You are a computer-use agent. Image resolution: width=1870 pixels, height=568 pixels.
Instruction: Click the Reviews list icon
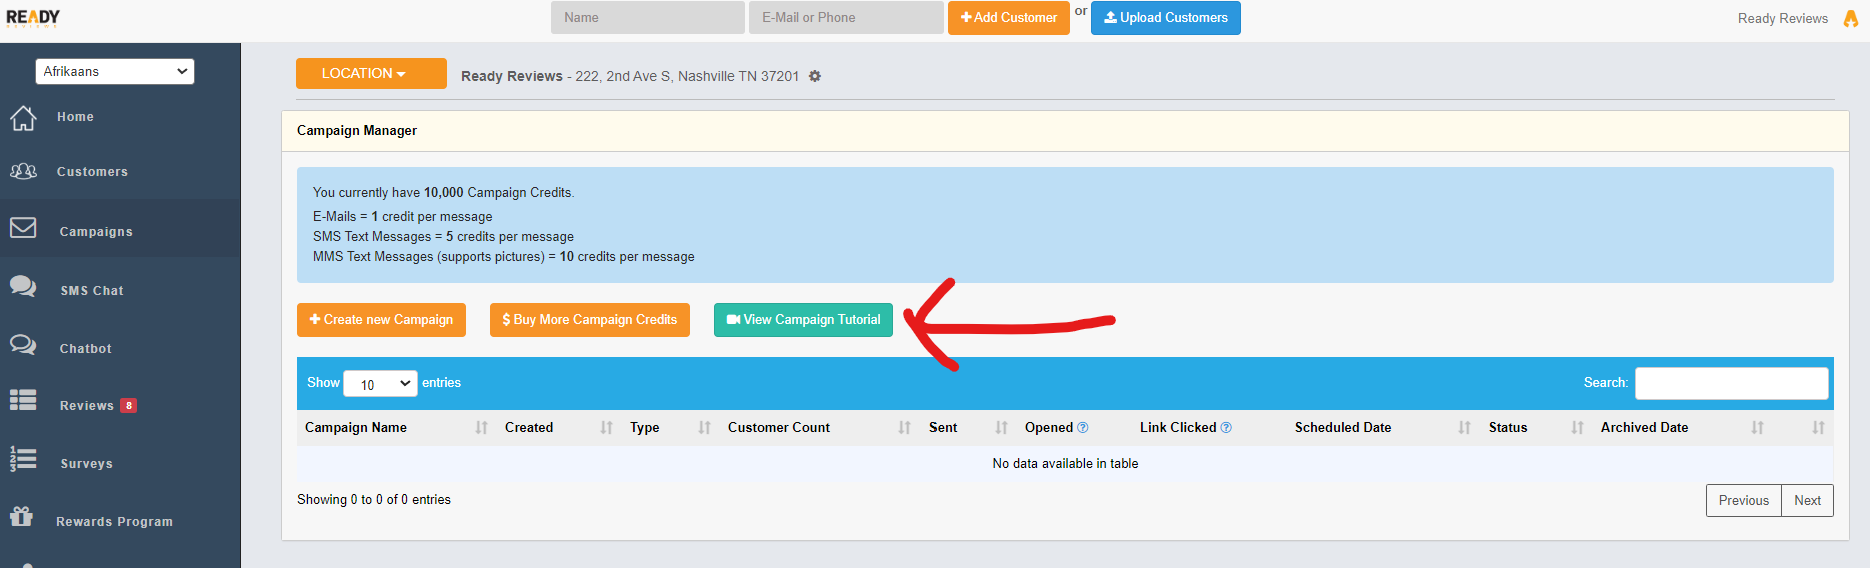coord(23,401)
